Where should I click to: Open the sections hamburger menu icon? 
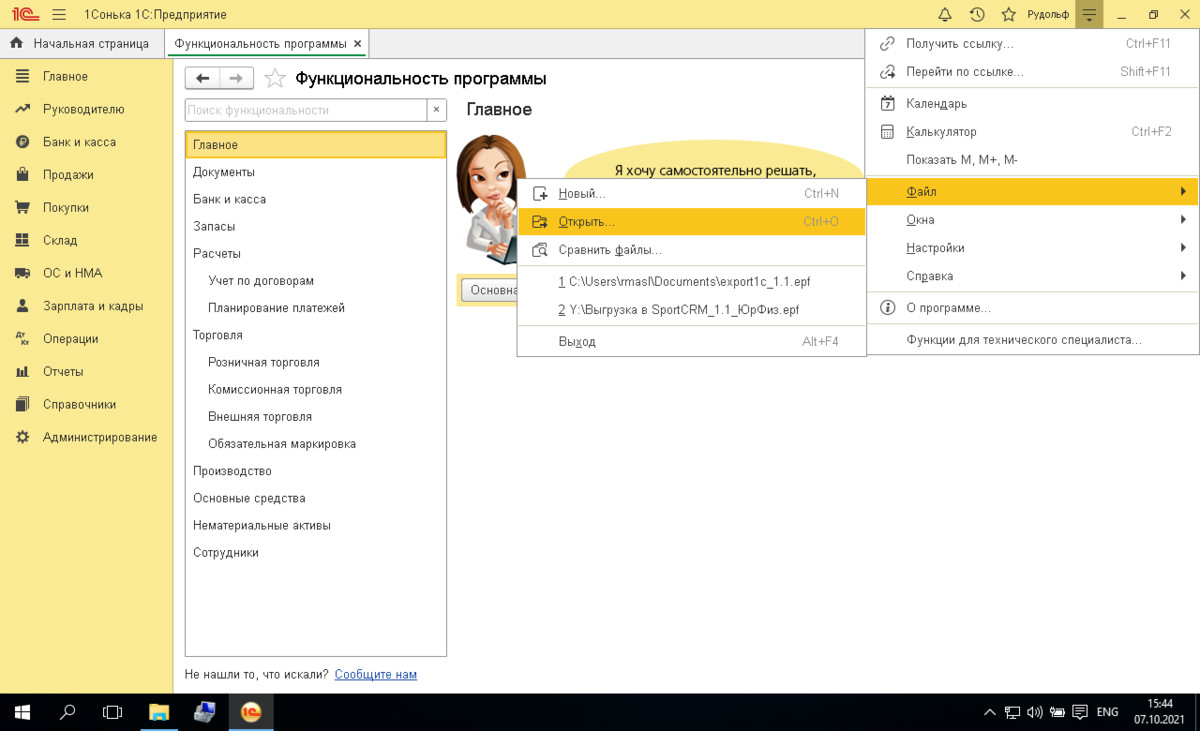click(x=58, y=14)
